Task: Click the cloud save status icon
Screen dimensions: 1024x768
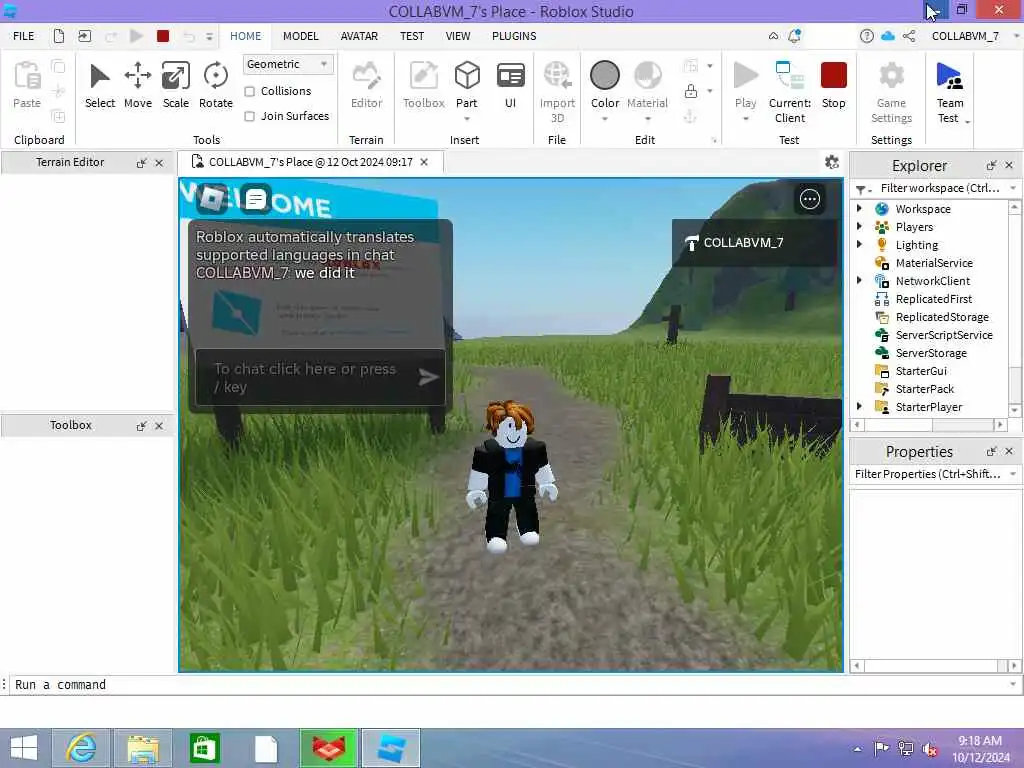Action: click(888, 36)
